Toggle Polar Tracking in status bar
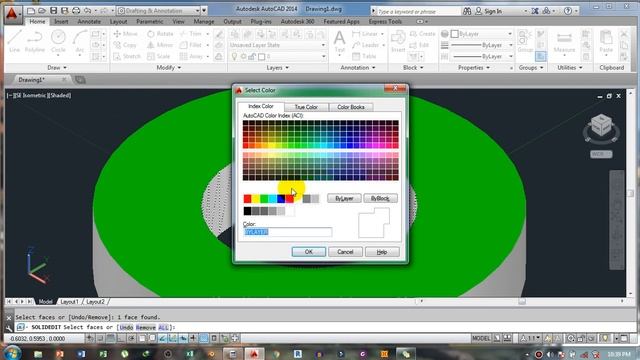The height and width of the screenshot is (360, 640). click(x=131, y=338)
